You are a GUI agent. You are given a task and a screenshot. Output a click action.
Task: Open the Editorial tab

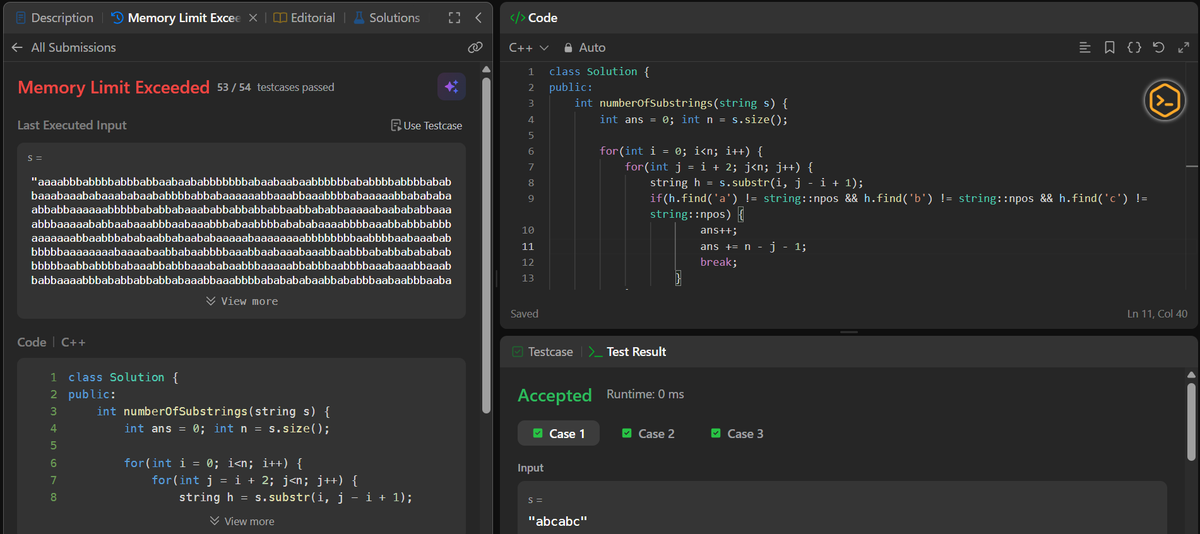[x=304, y=18]
